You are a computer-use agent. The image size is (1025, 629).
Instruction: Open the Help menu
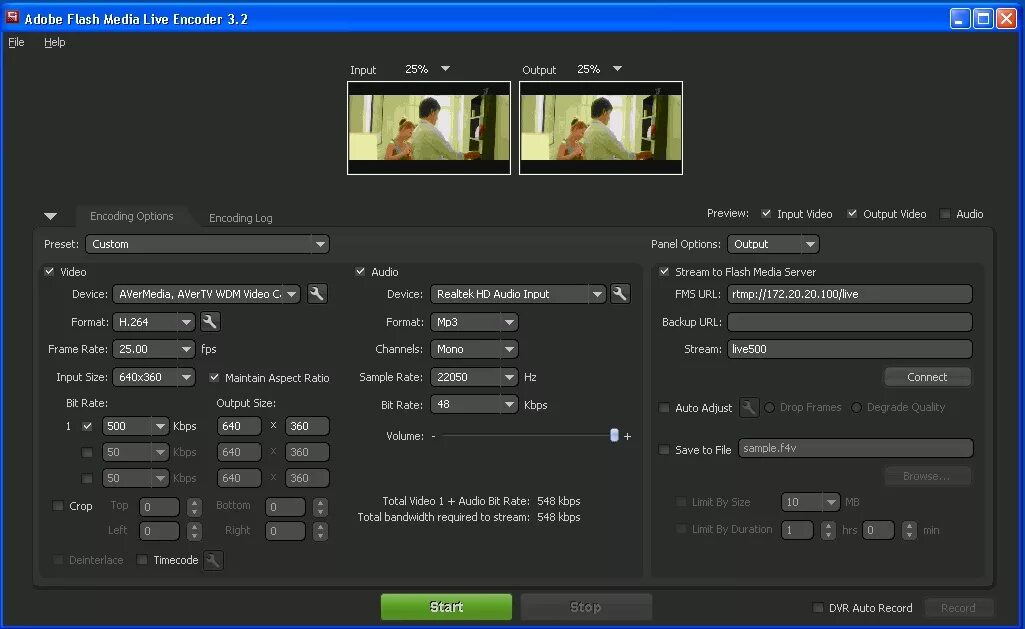pyautogui.click(x=55, y=42)
